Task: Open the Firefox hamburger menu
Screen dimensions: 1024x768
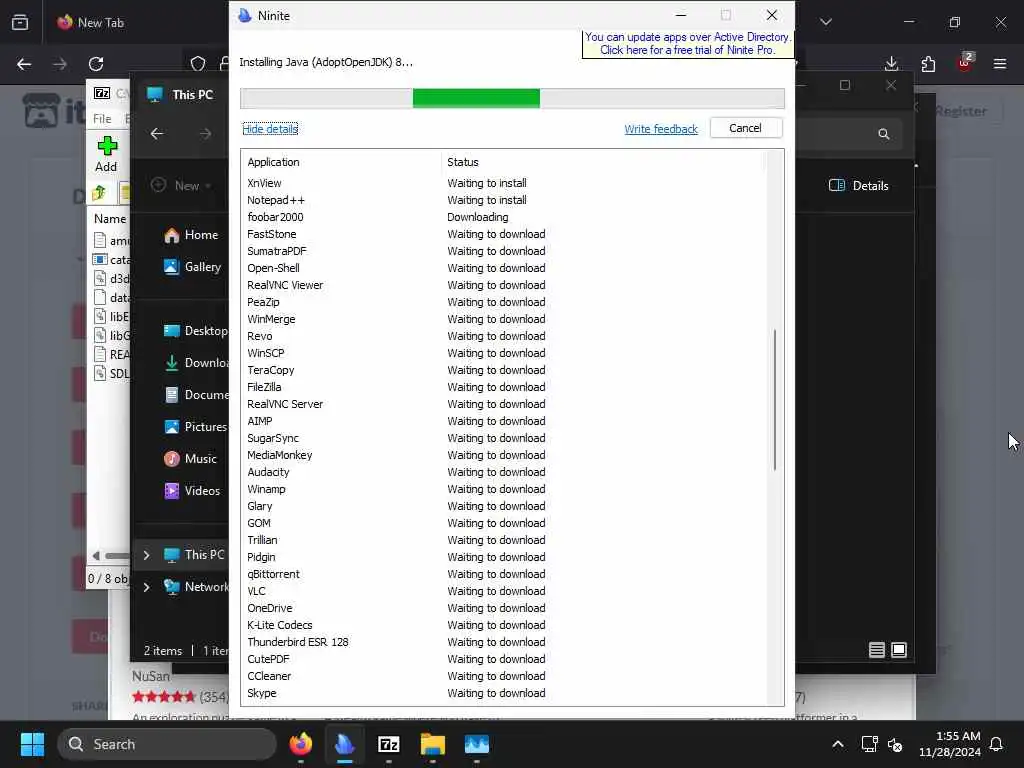Action: click(x=1000, y=64)
